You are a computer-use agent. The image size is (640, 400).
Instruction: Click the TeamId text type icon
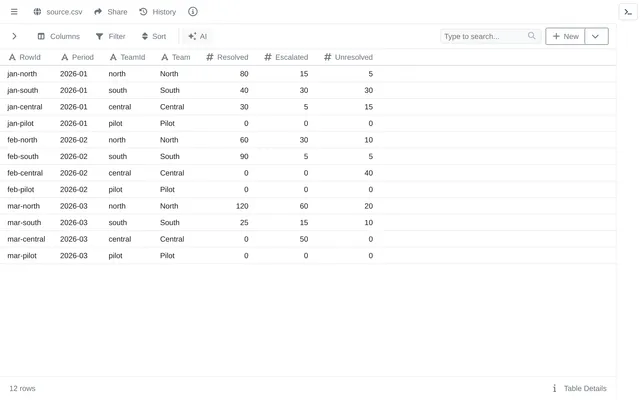coord(113,57)
